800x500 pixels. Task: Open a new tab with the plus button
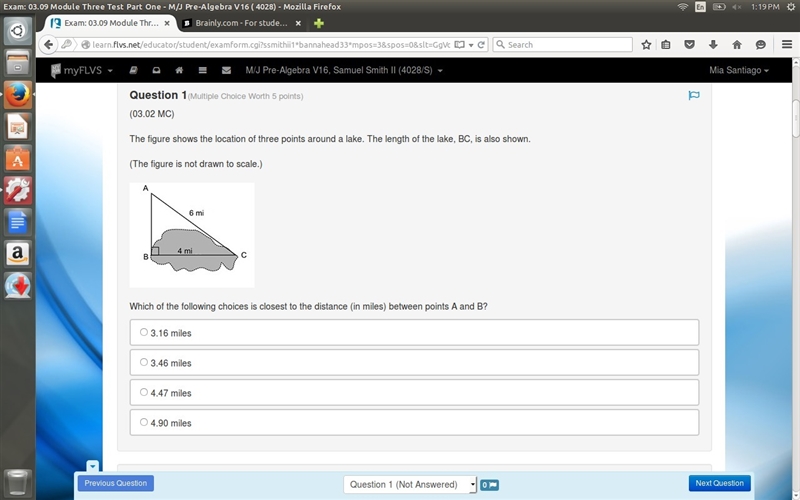[x=319, y=23]
